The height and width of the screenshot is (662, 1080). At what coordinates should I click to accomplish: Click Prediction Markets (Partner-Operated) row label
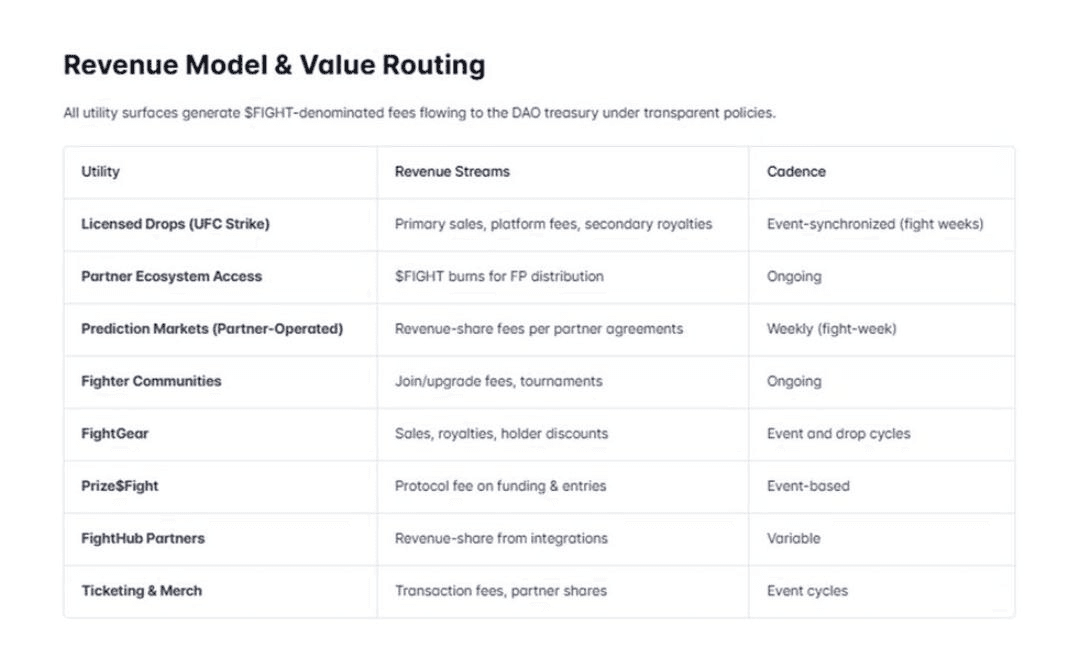(211, 329)
